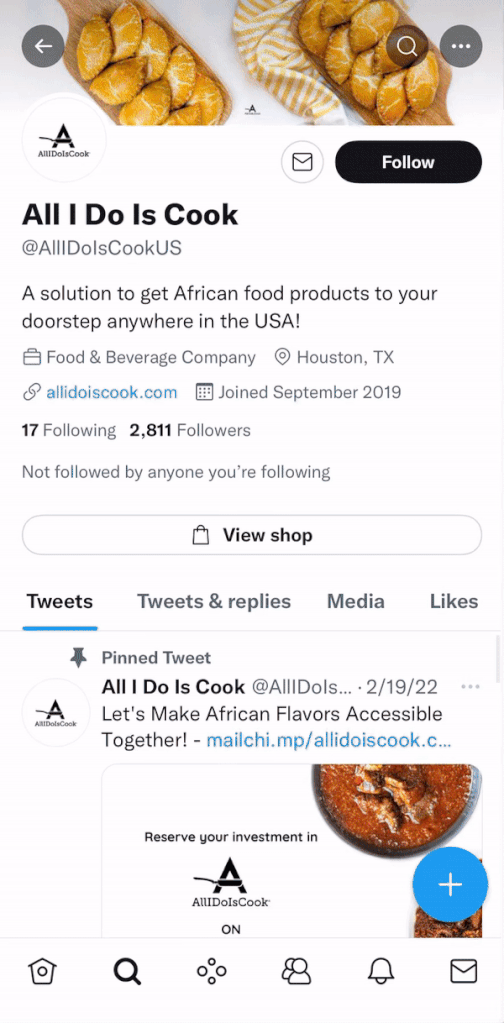Open search with the header magnifier icon

point(407,46)
